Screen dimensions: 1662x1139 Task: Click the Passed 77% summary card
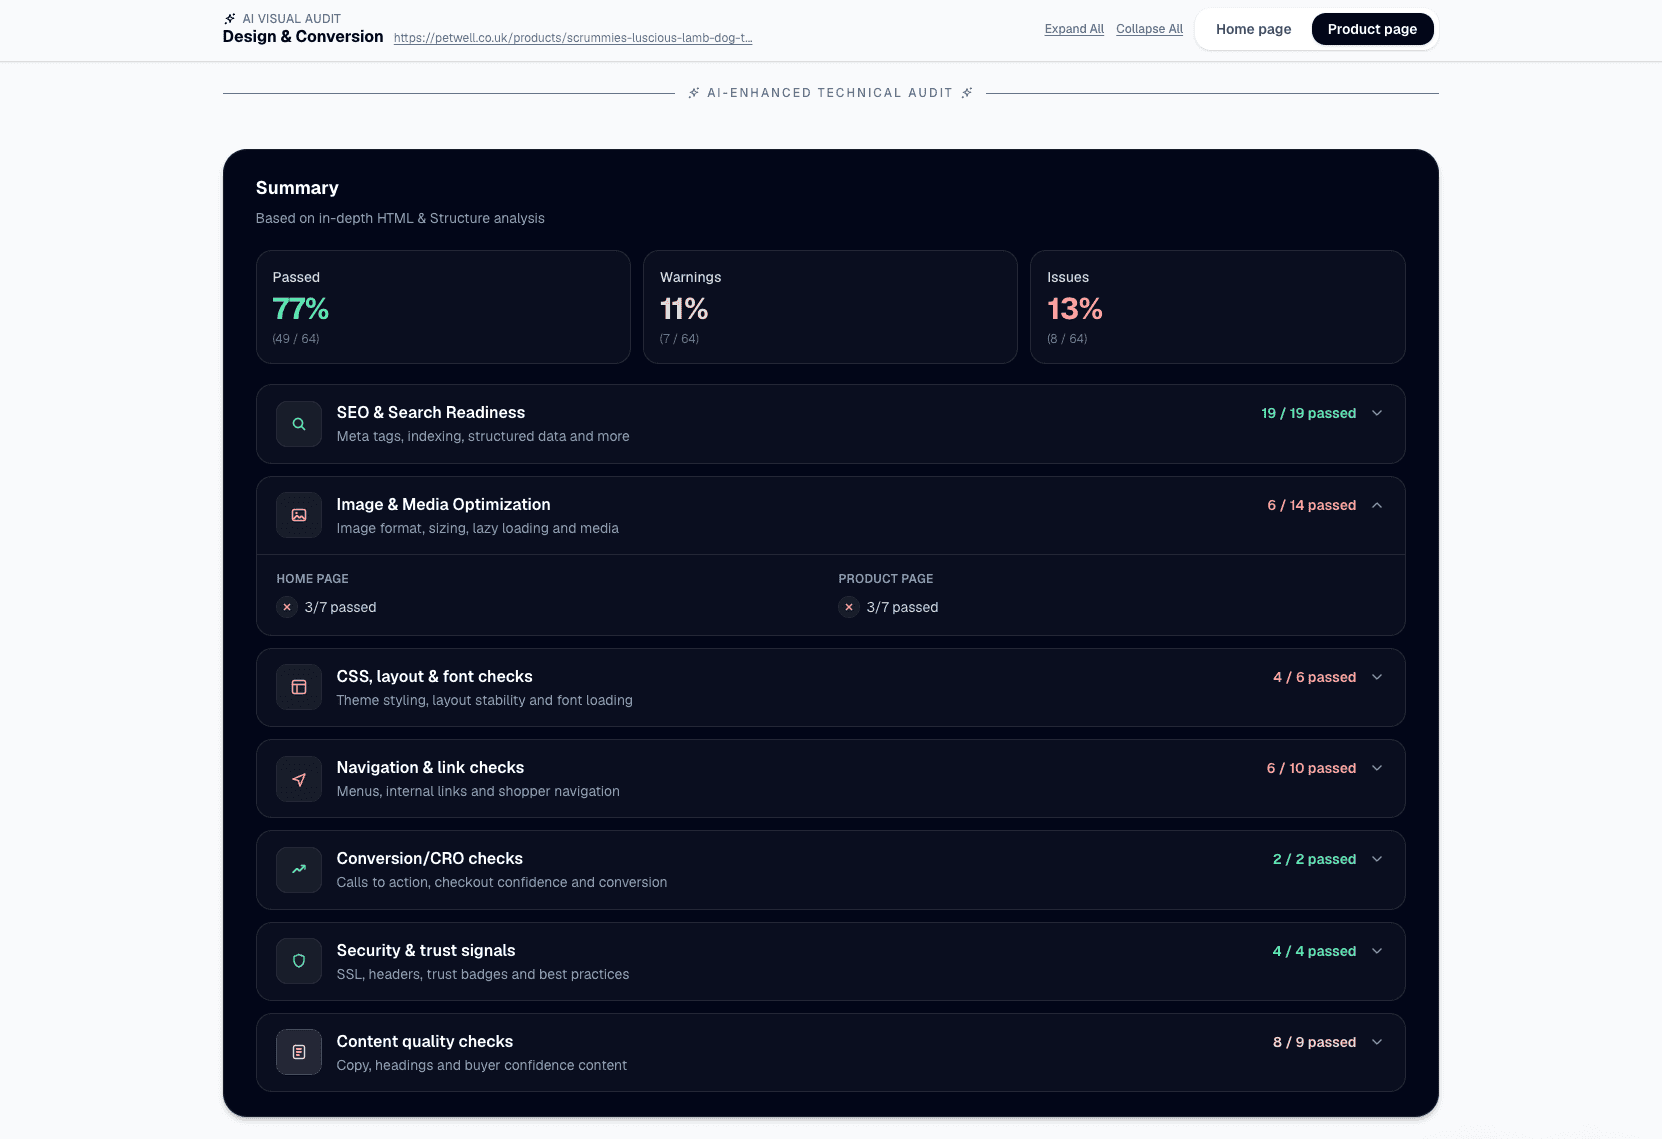click(443, 307)
